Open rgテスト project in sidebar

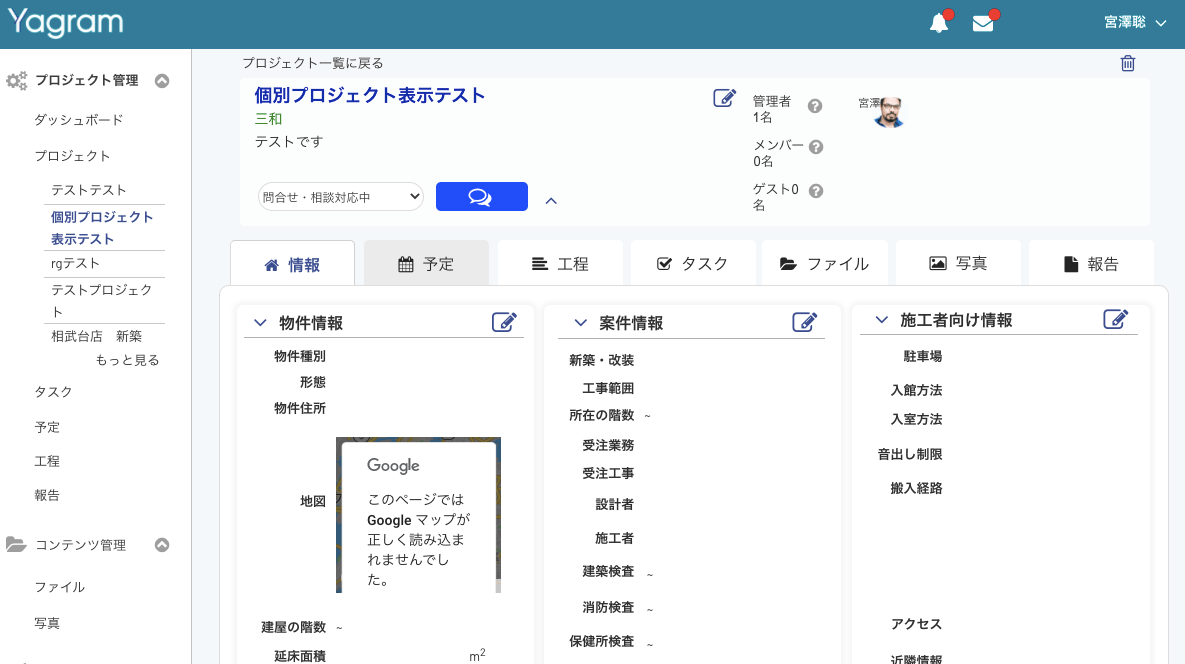[x=76, y=263]
